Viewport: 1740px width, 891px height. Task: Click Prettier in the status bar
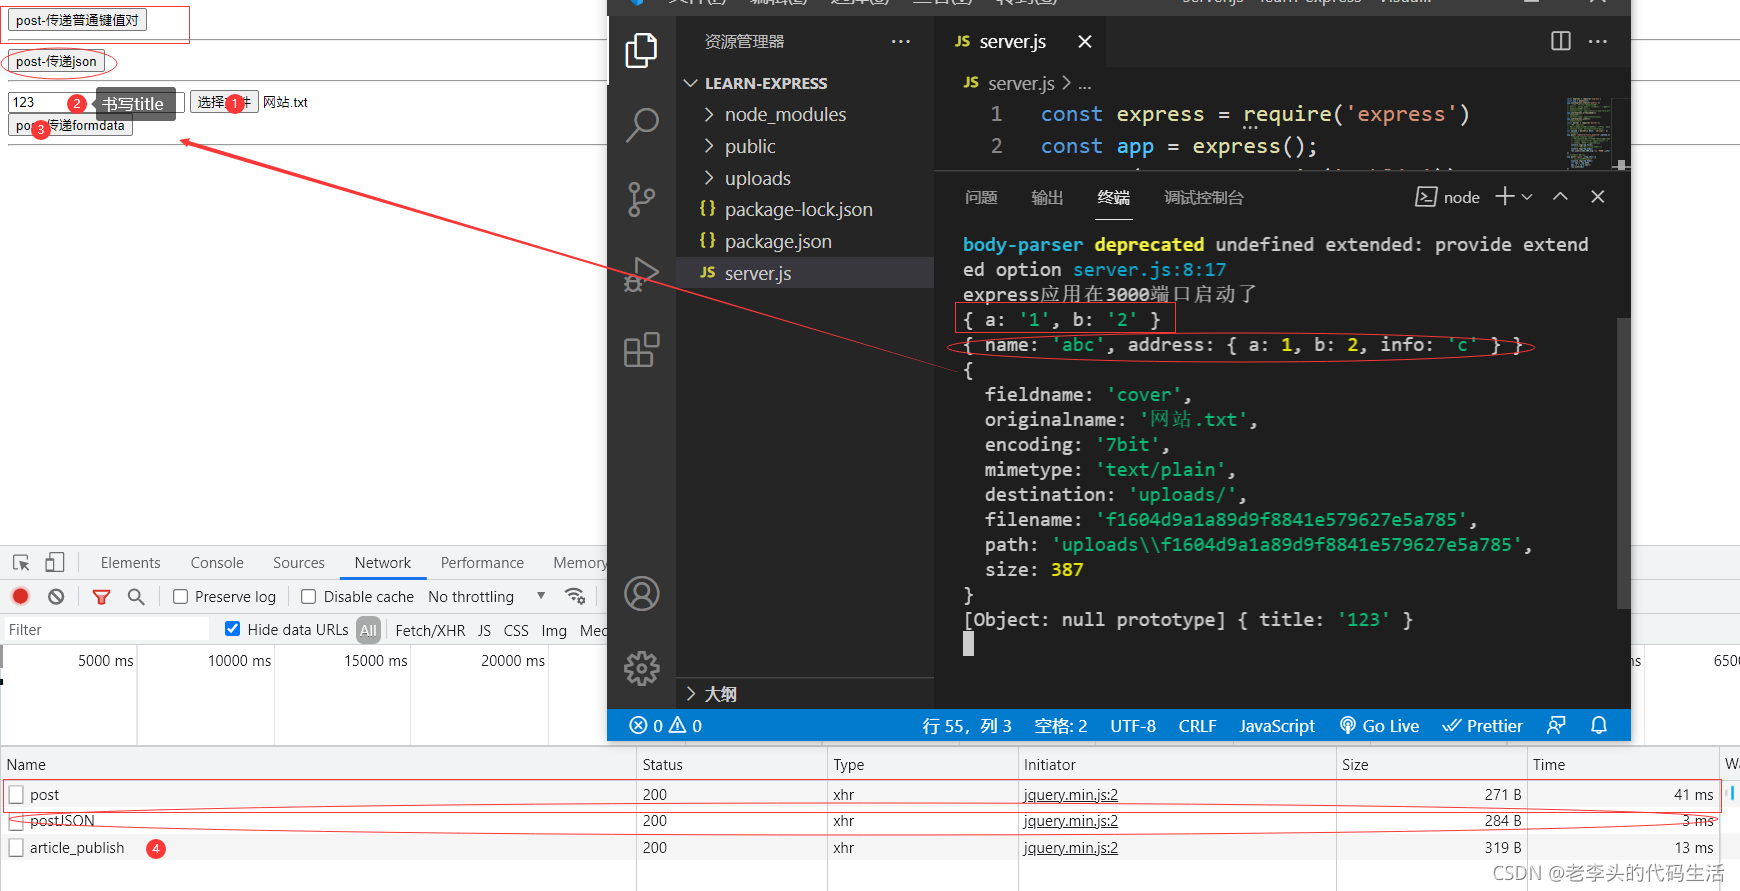pos(1482,725)
